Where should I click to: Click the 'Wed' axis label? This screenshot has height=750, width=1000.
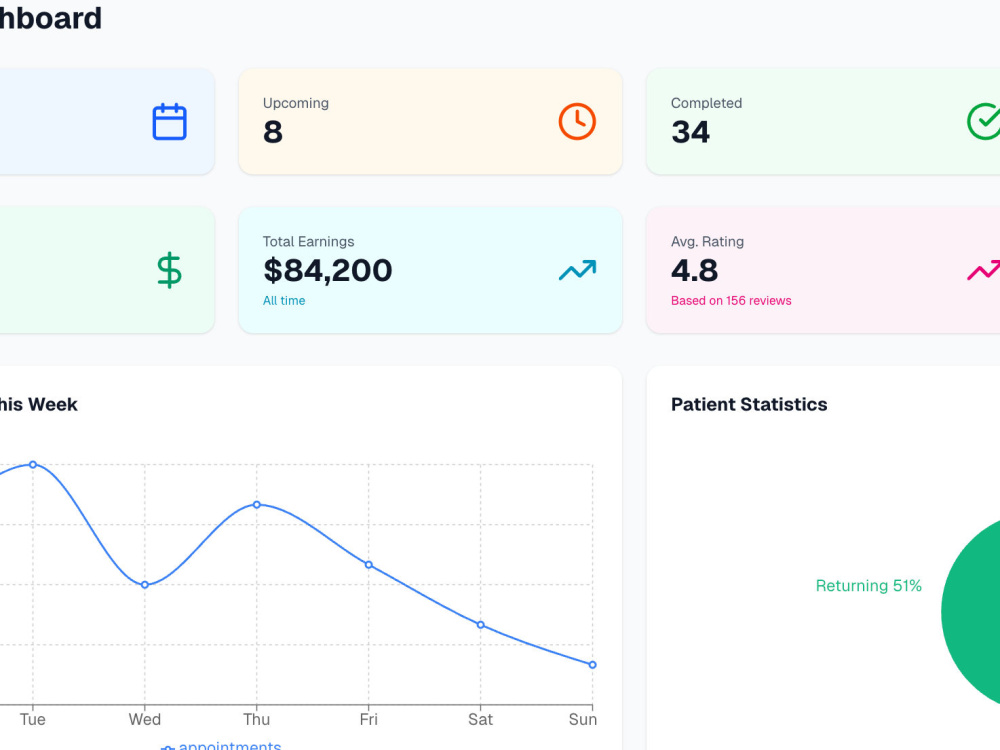(x=145, y=719)
